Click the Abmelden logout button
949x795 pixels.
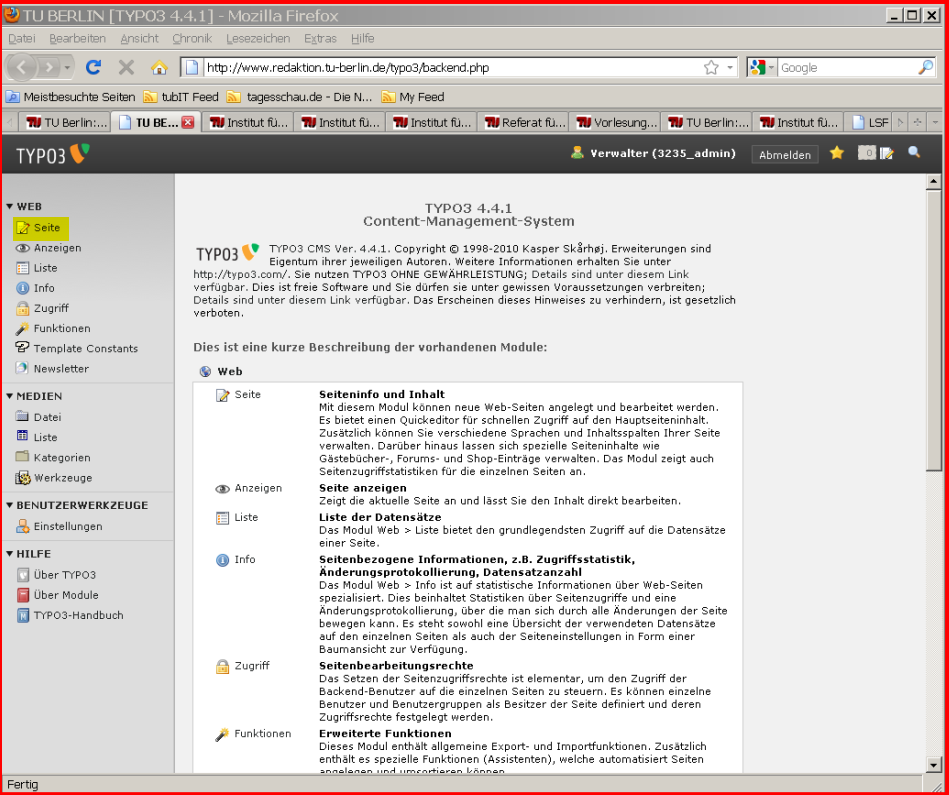[x=785, y=155]
